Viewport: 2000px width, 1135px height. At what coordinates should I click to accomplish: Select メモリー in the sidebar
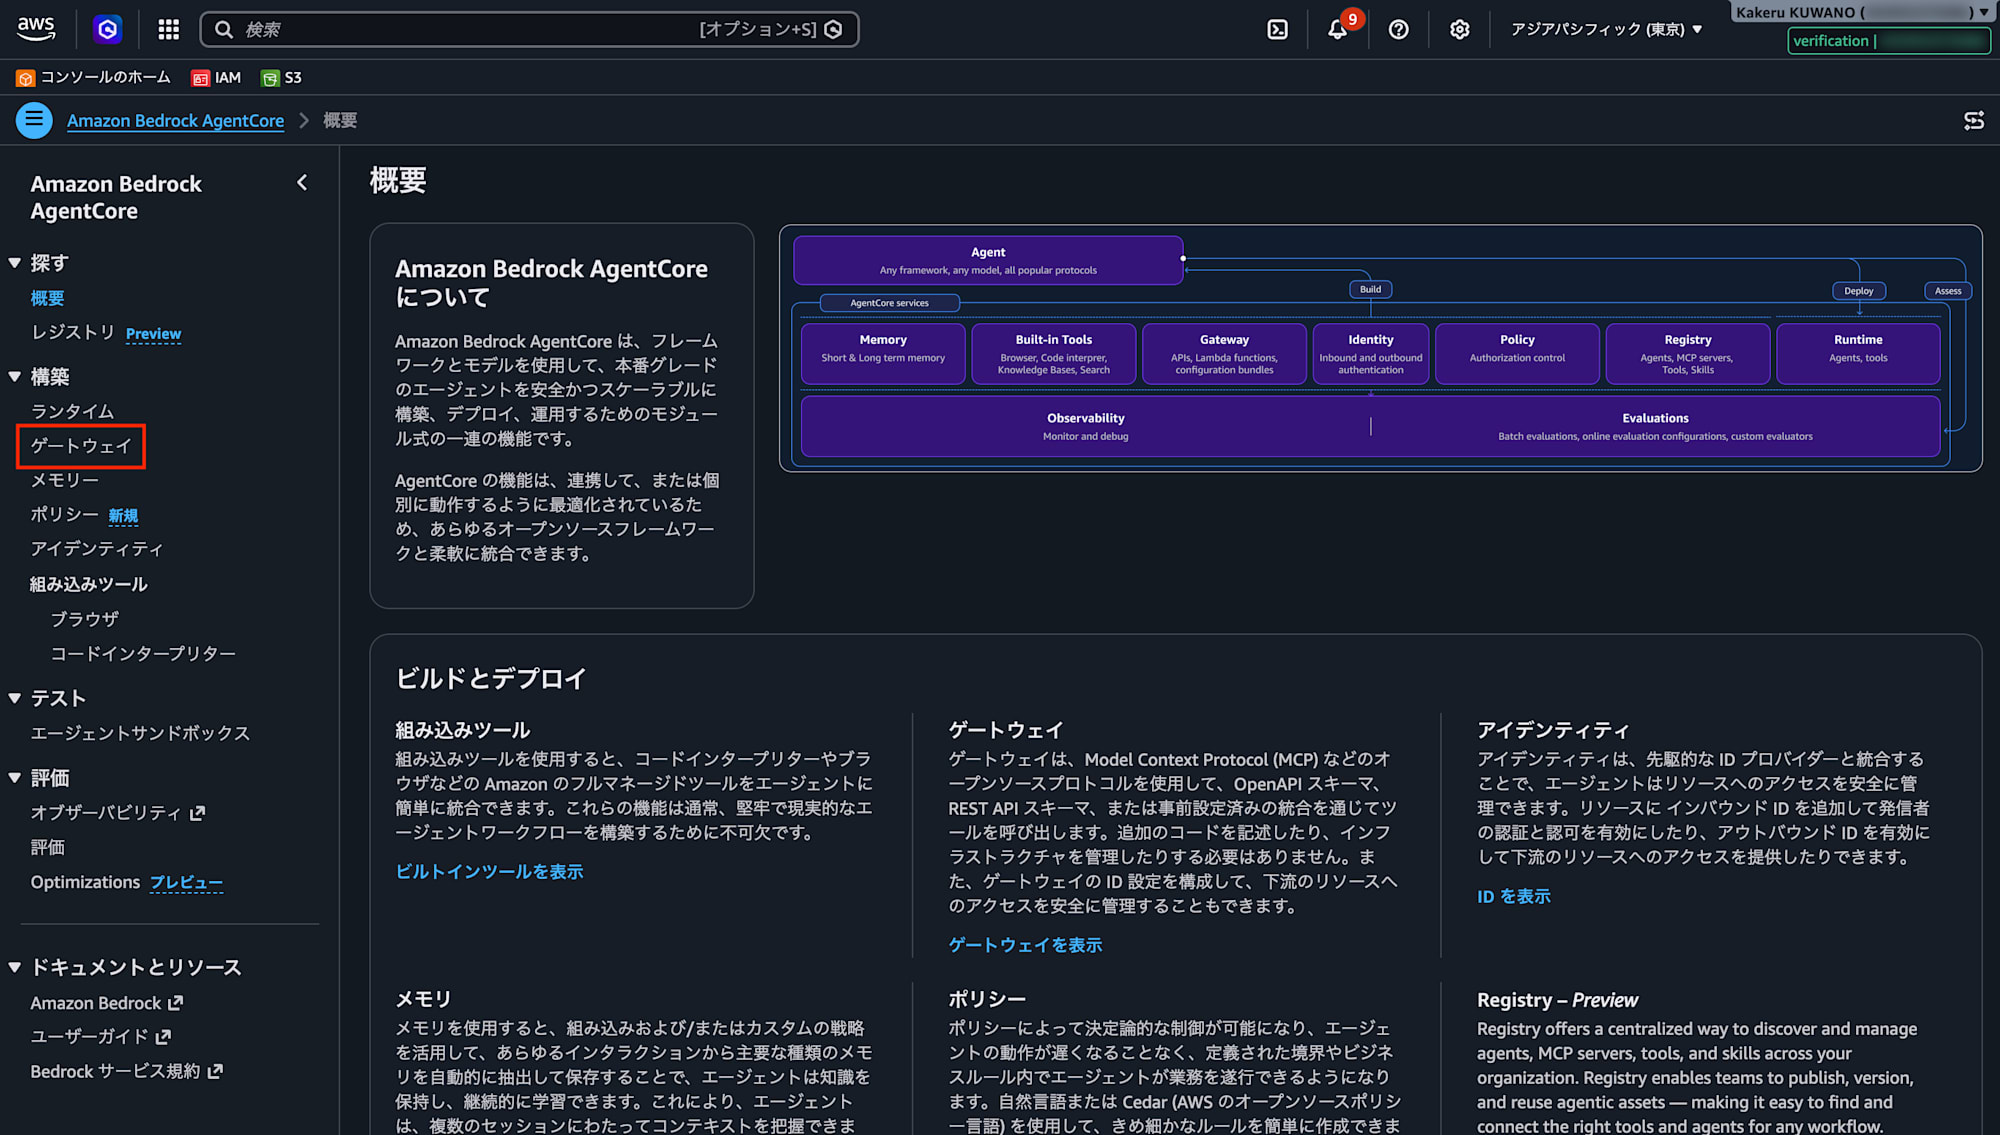(x=64, y=480)
